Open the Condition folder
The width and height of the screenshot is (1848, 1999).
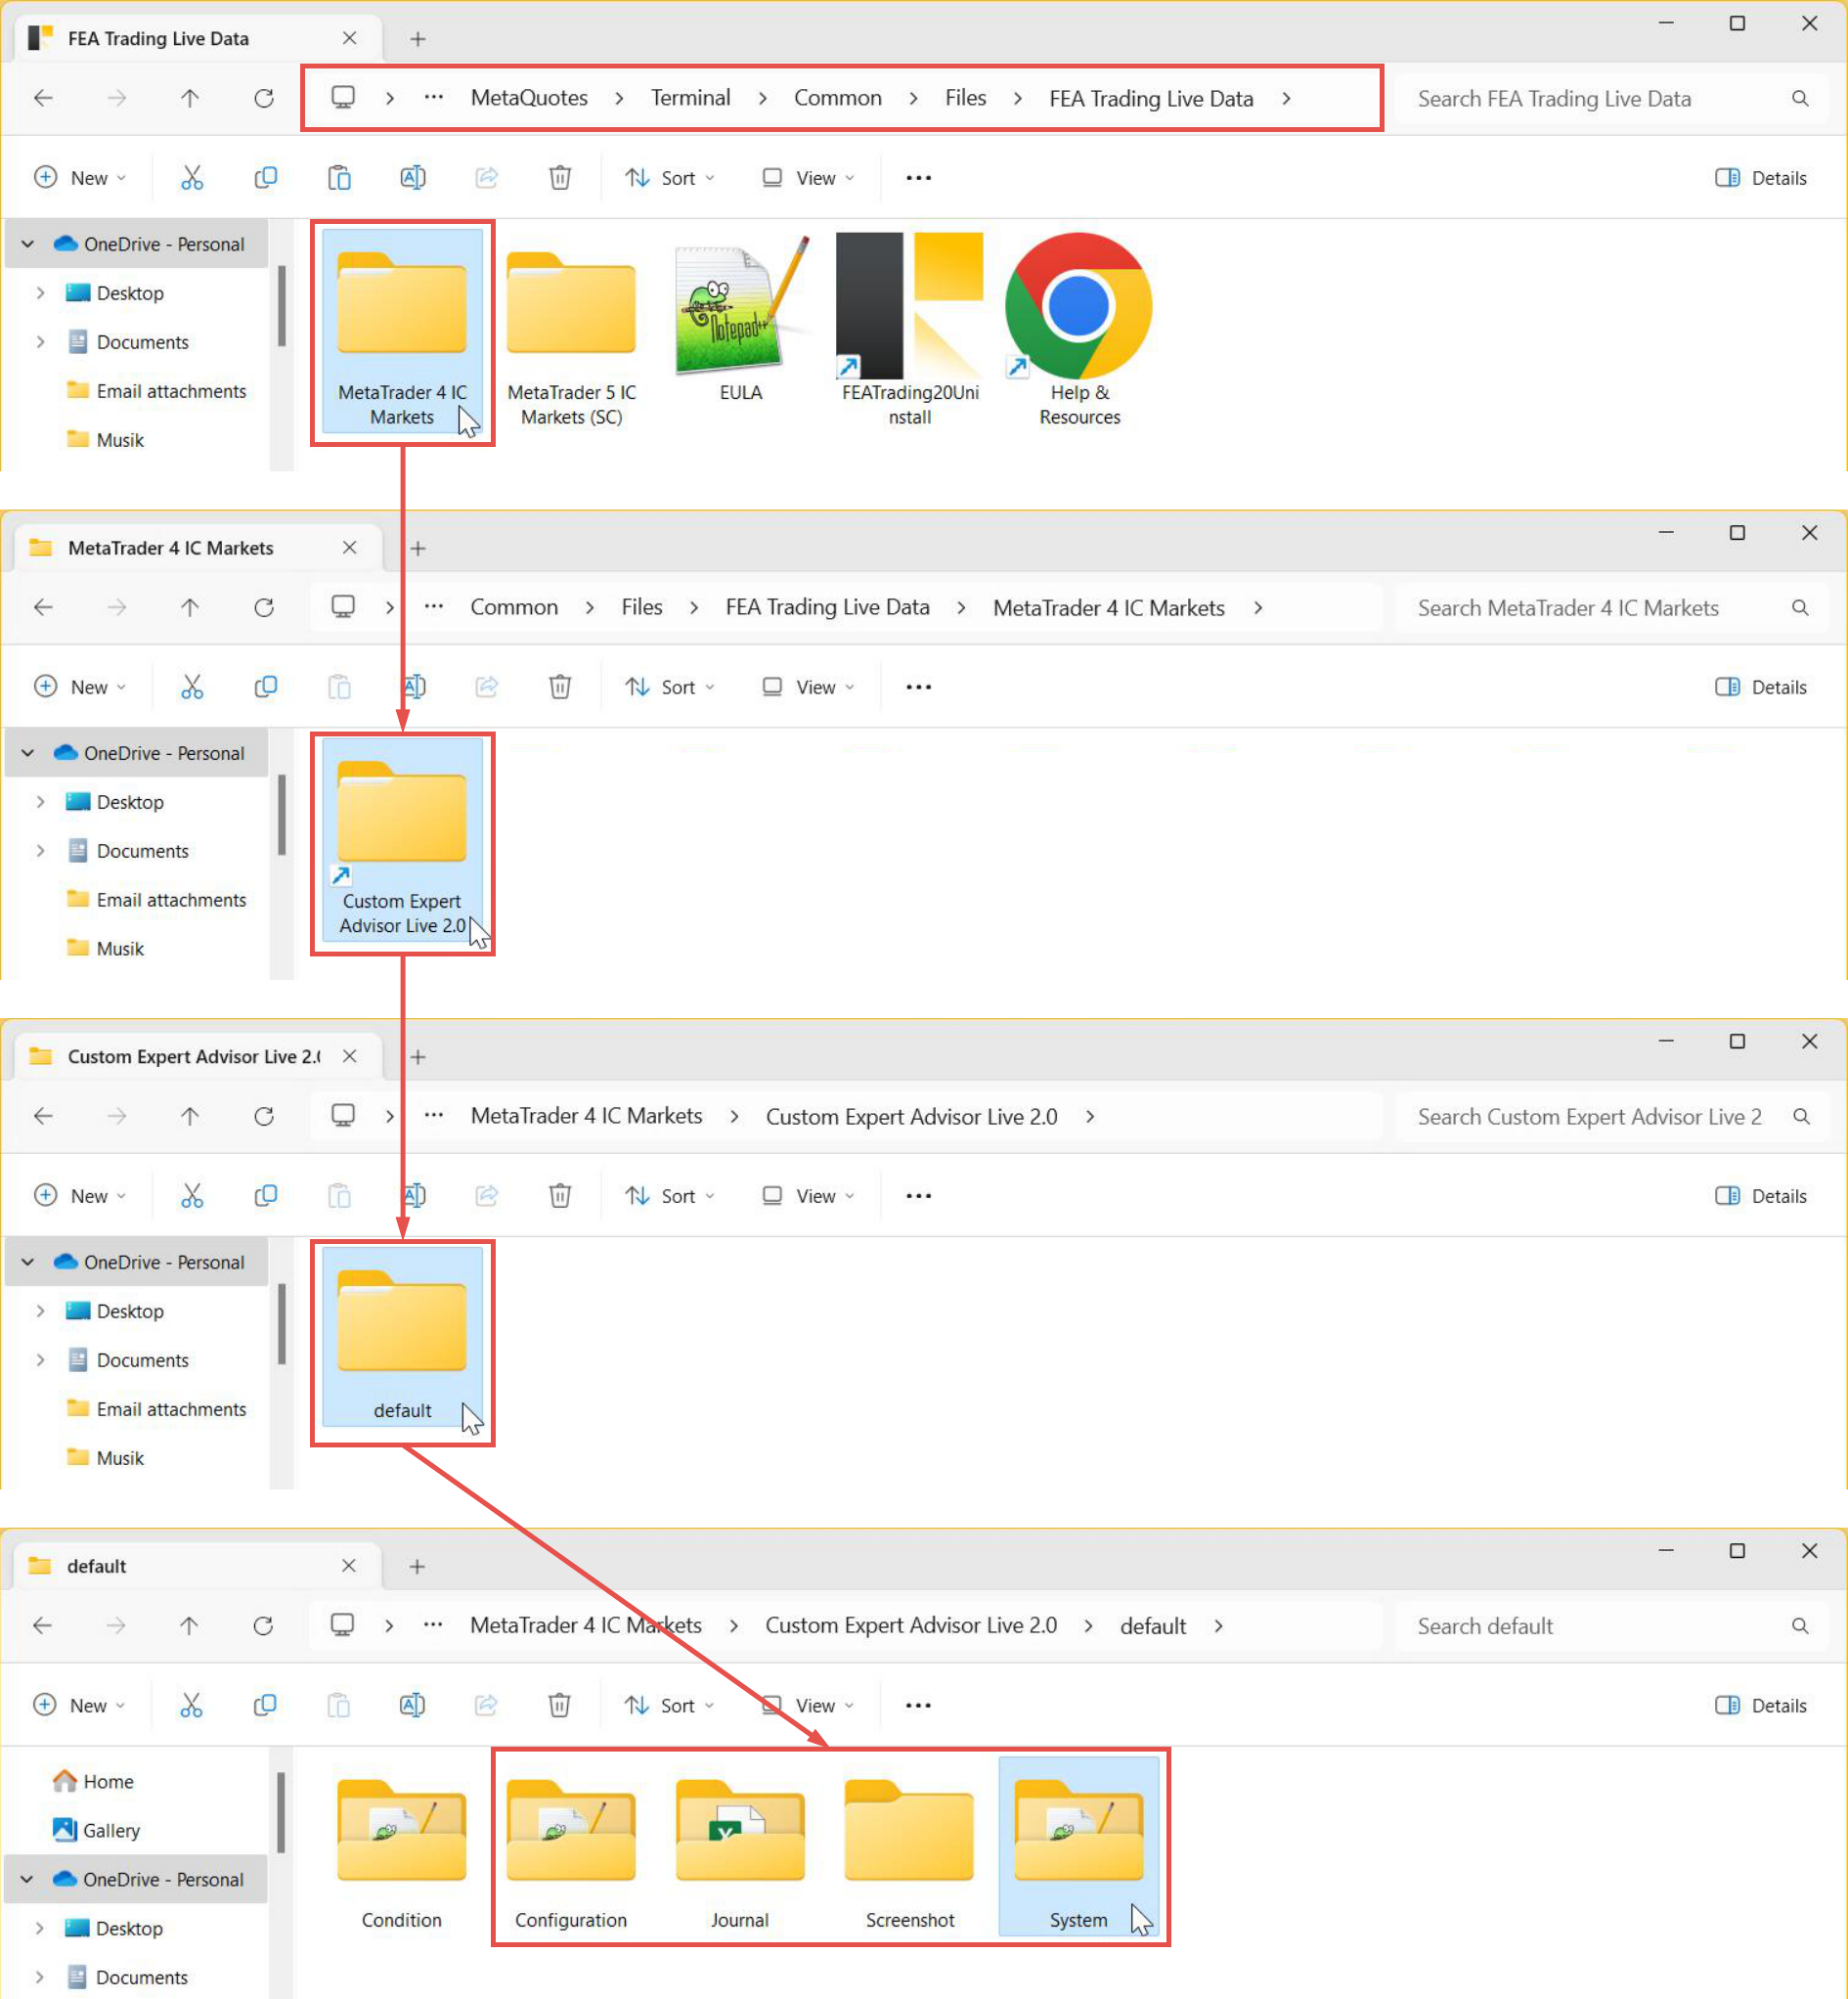402,1853
